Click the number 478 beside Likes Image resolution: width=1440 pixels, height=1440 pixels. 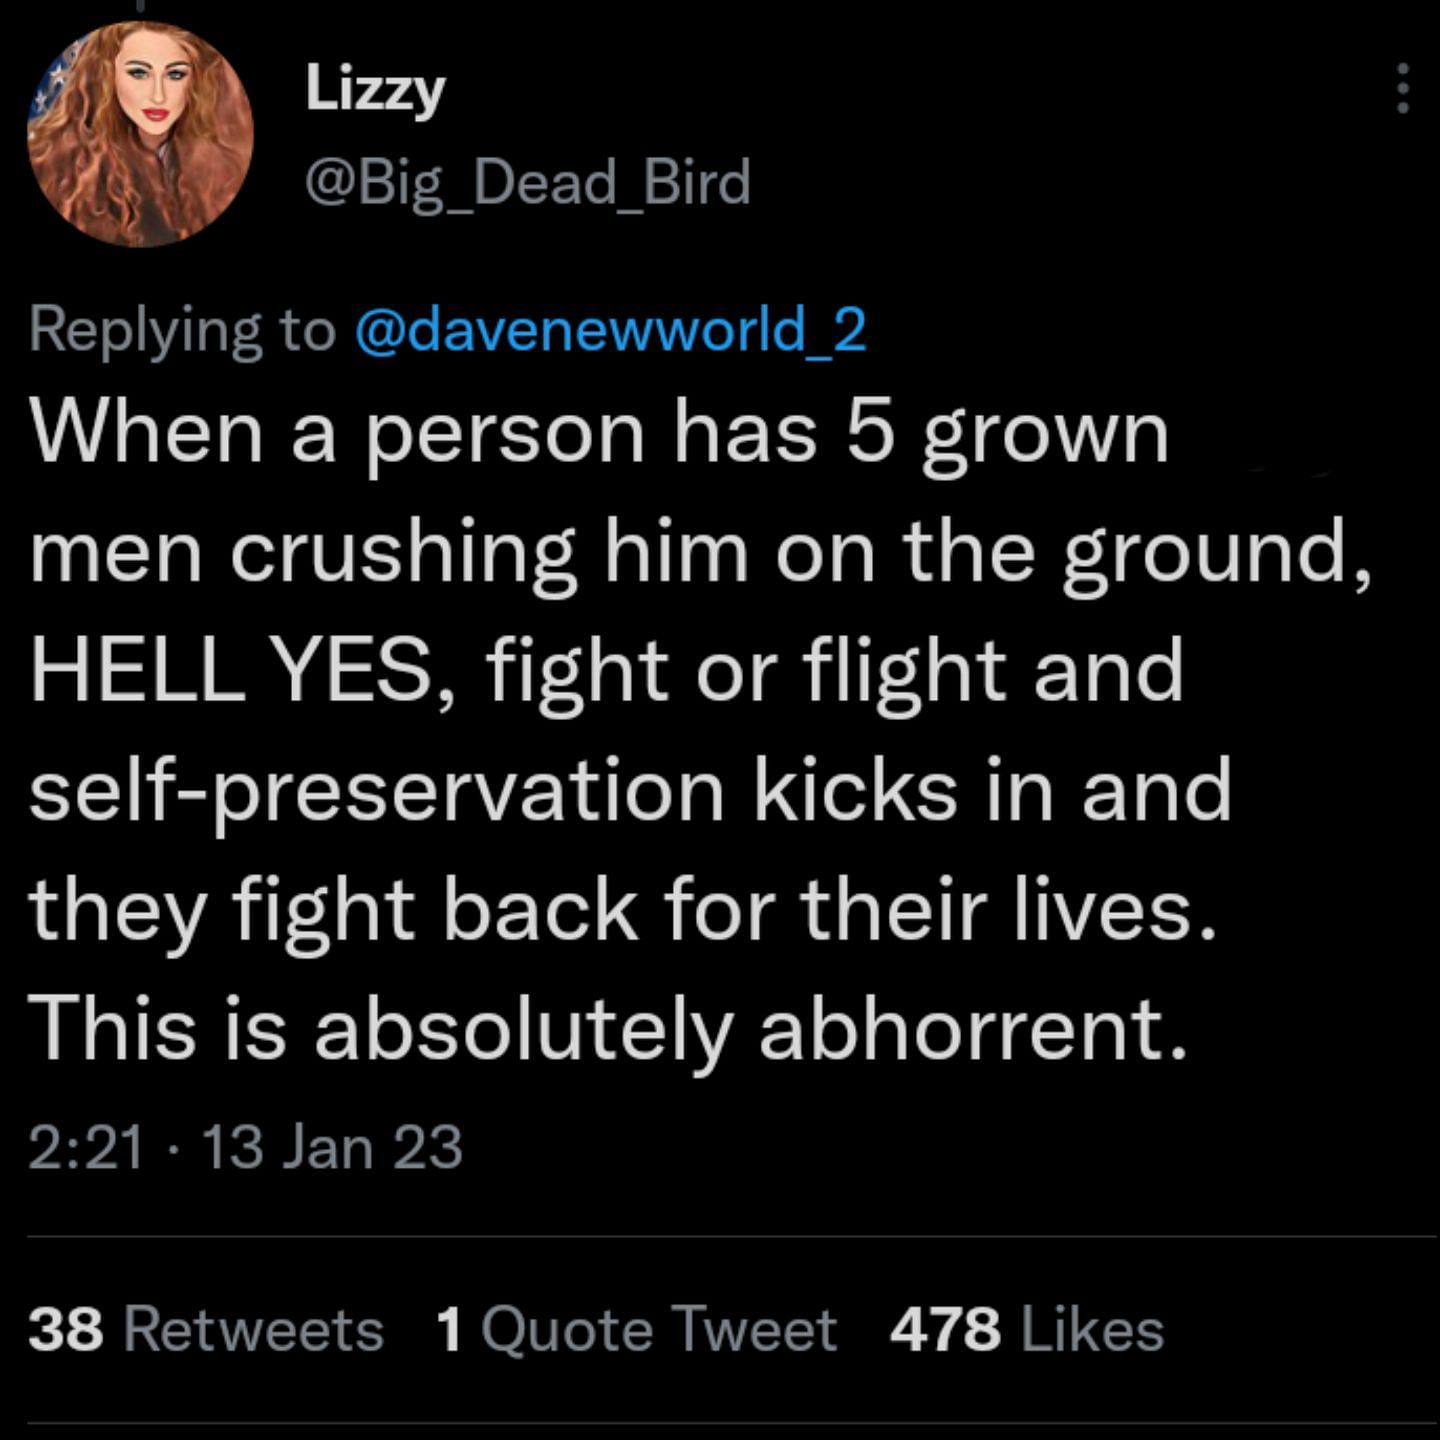[x=945, y=1330]
